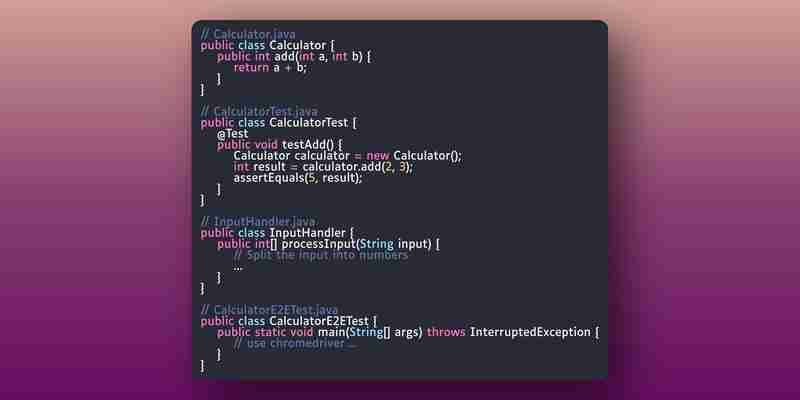This screenshot has width=800, height=400.
Task: Click the 'assertEquals(5, result);' assertion line
Action: tap(298, 178)
